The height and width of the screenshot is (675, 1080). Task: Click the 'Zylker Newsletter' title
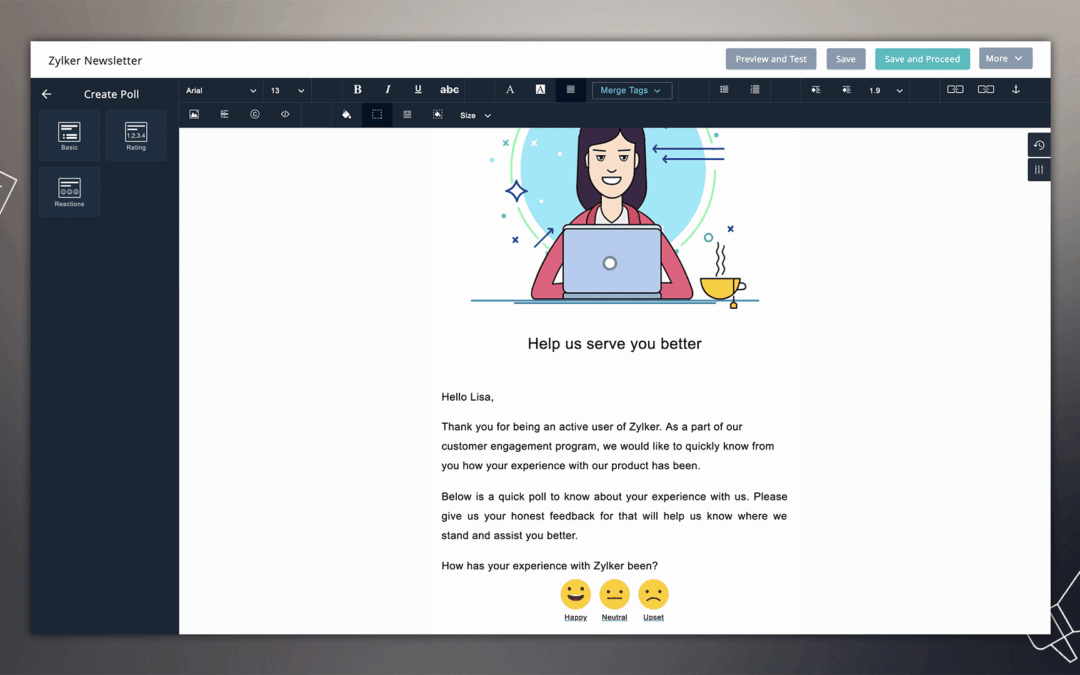click(95, 61)
